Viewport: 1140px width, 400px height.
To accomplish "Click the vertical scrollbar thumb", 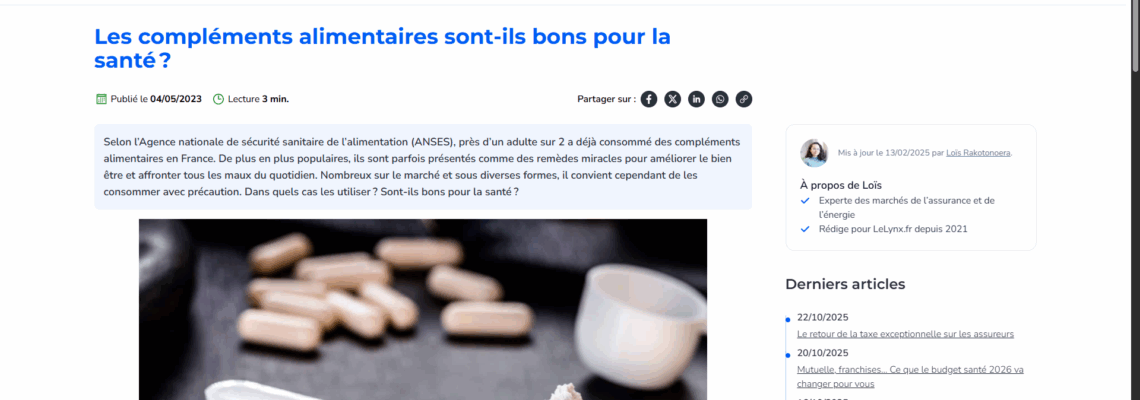I will coord(1135,36).
